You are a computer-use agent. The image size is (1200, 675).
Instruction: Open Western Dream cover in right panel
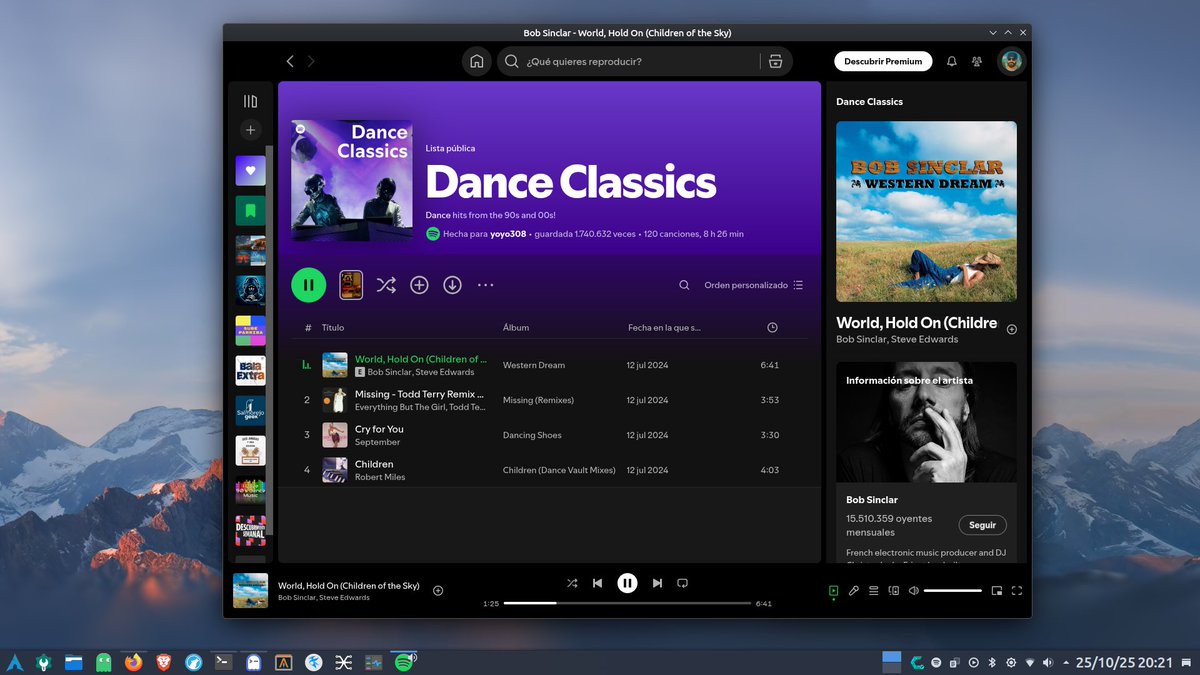click(926, 212)
